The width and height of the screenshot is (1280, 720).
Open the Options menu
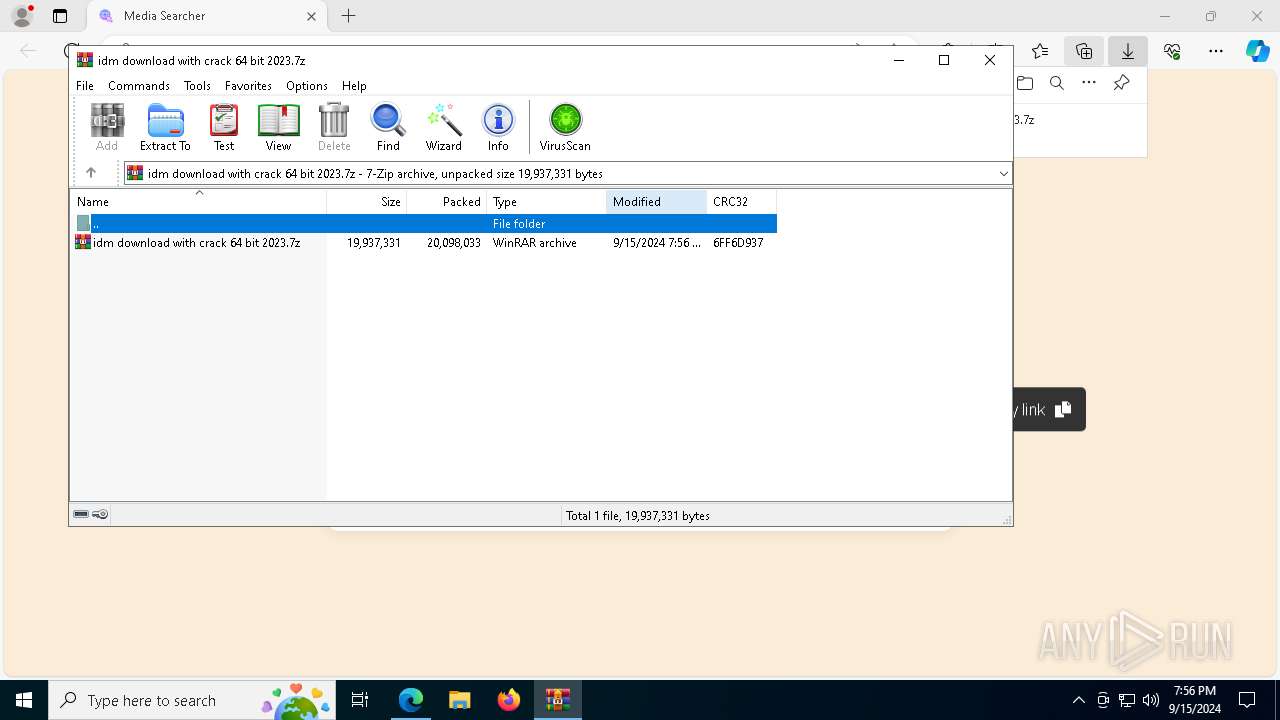click(307, 86)
